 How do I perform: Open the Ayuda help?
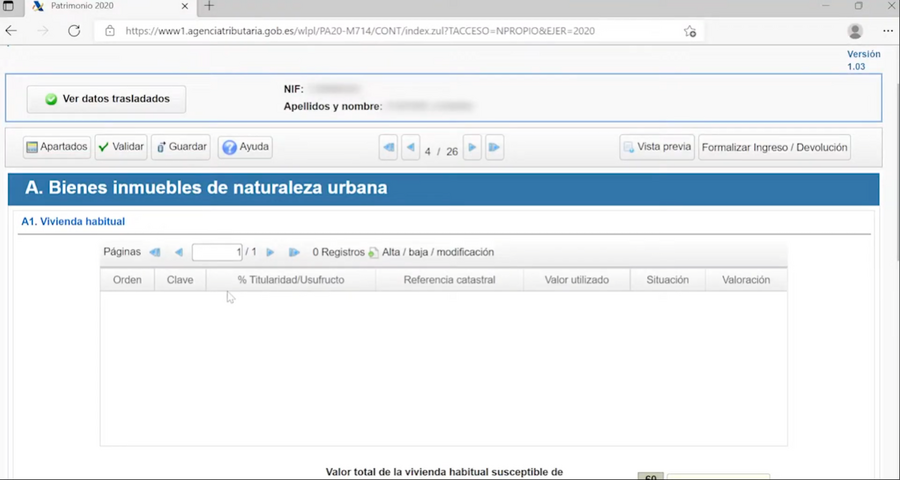pos(245,147)
